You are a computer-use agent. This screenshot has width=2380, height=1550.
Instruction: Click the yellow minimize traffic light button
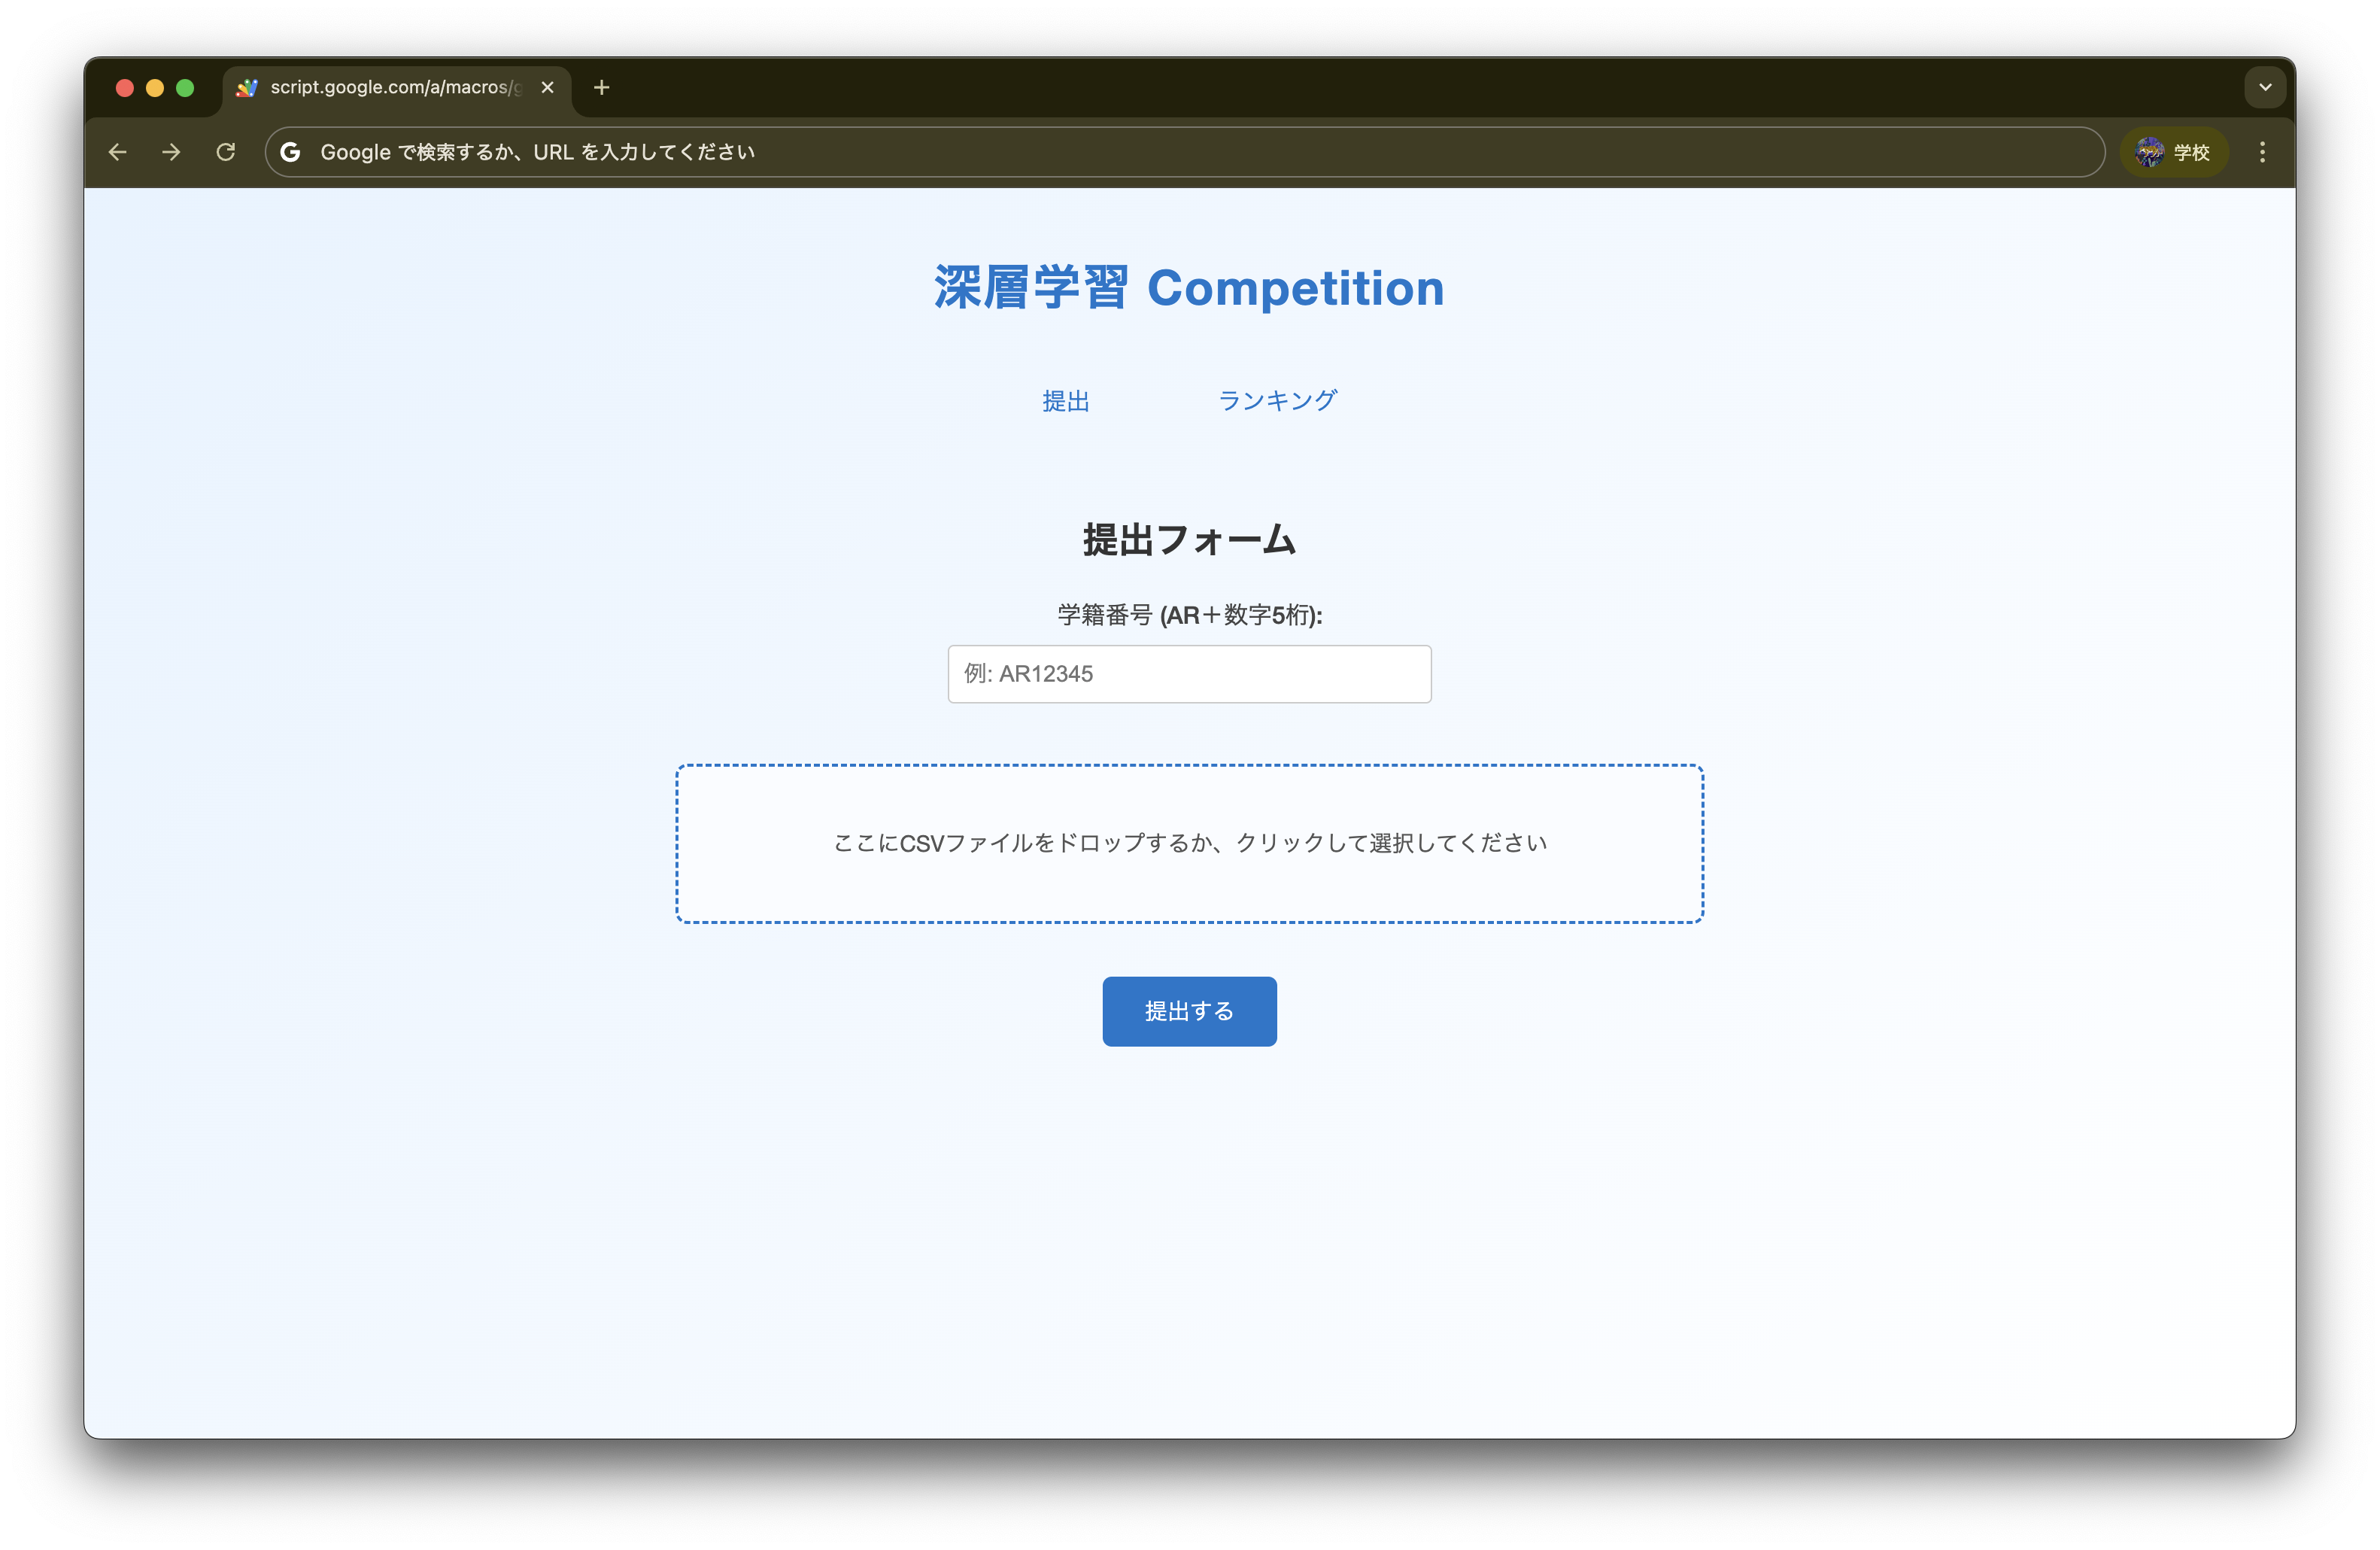[155, 88]
